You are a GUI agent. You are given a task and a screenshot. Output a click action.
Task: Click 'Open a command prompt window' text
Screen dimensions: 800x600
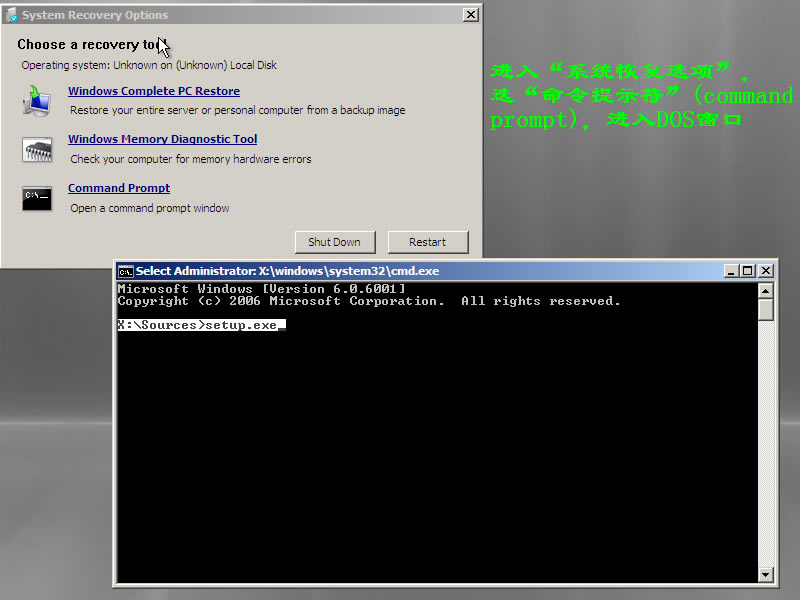[149, 208]
